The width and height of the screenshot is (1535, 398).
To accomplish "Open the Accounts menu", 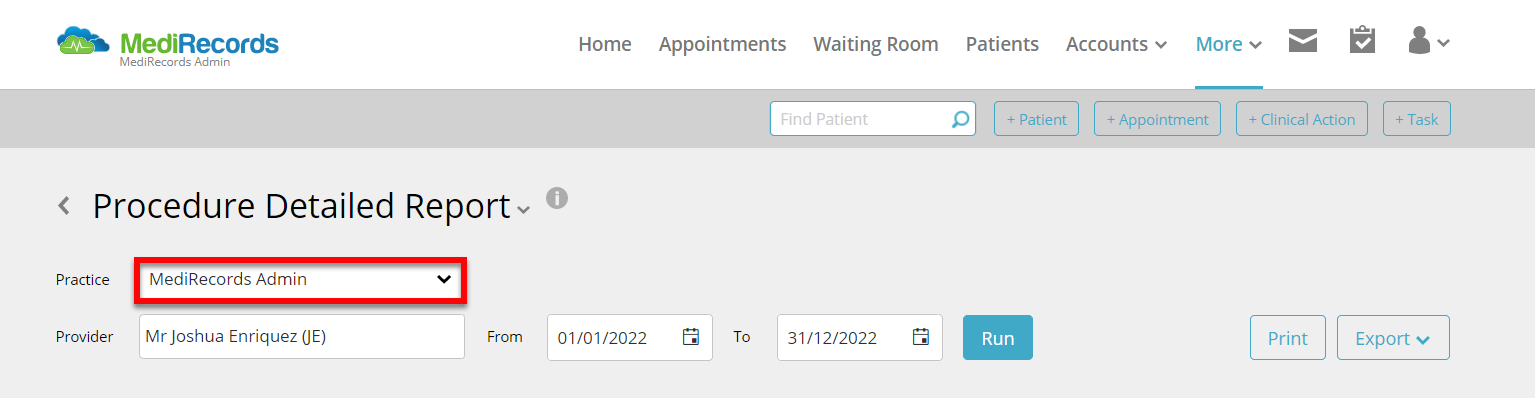I will (x=1116, y=44).
